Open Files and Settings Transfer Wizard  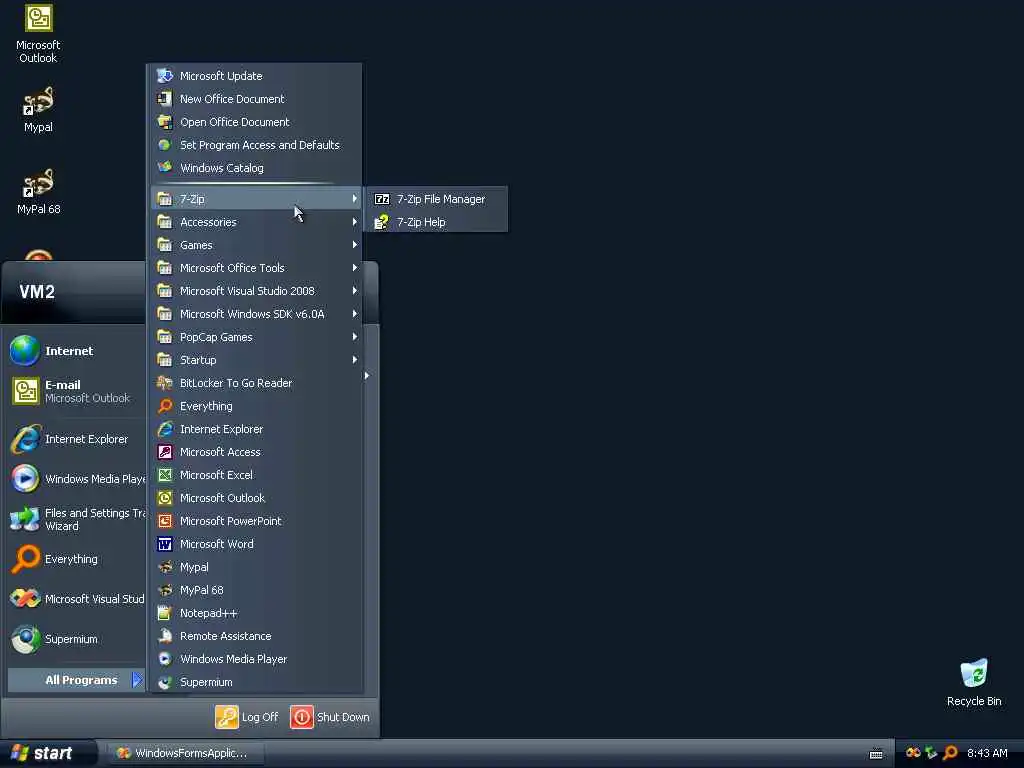76,519
